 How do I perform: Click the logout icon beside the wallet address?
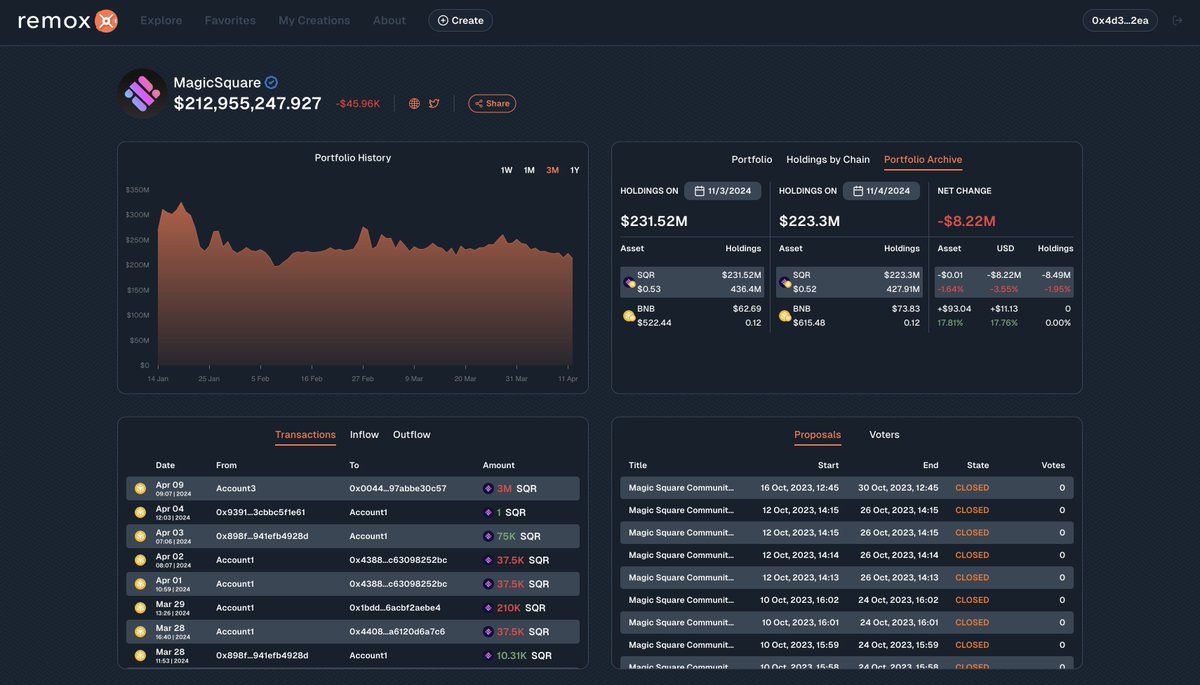[x=1176, y=20]
